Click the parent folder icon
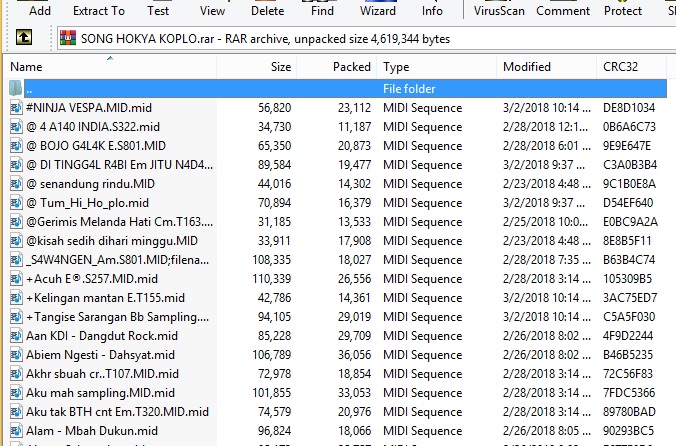The width and height of the screenshot is (676, 446). 16,88
